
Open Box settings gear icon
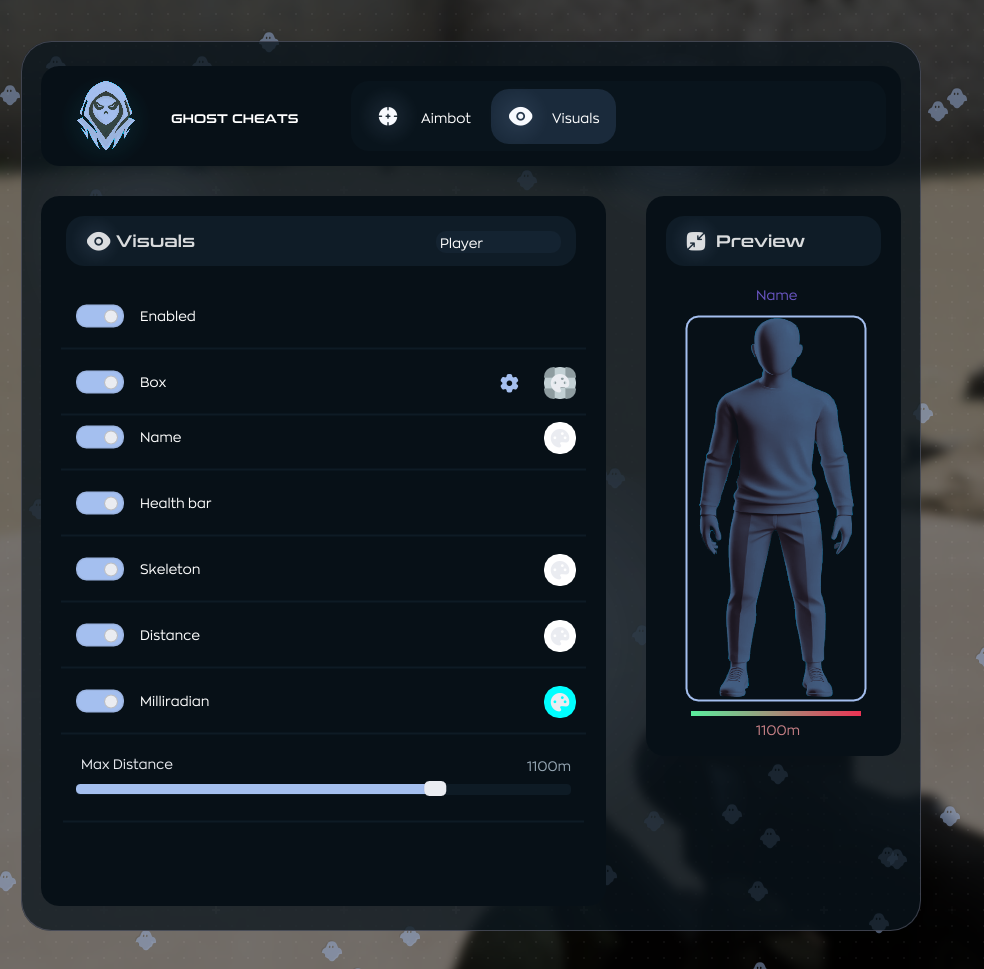(x=509, y=383)
